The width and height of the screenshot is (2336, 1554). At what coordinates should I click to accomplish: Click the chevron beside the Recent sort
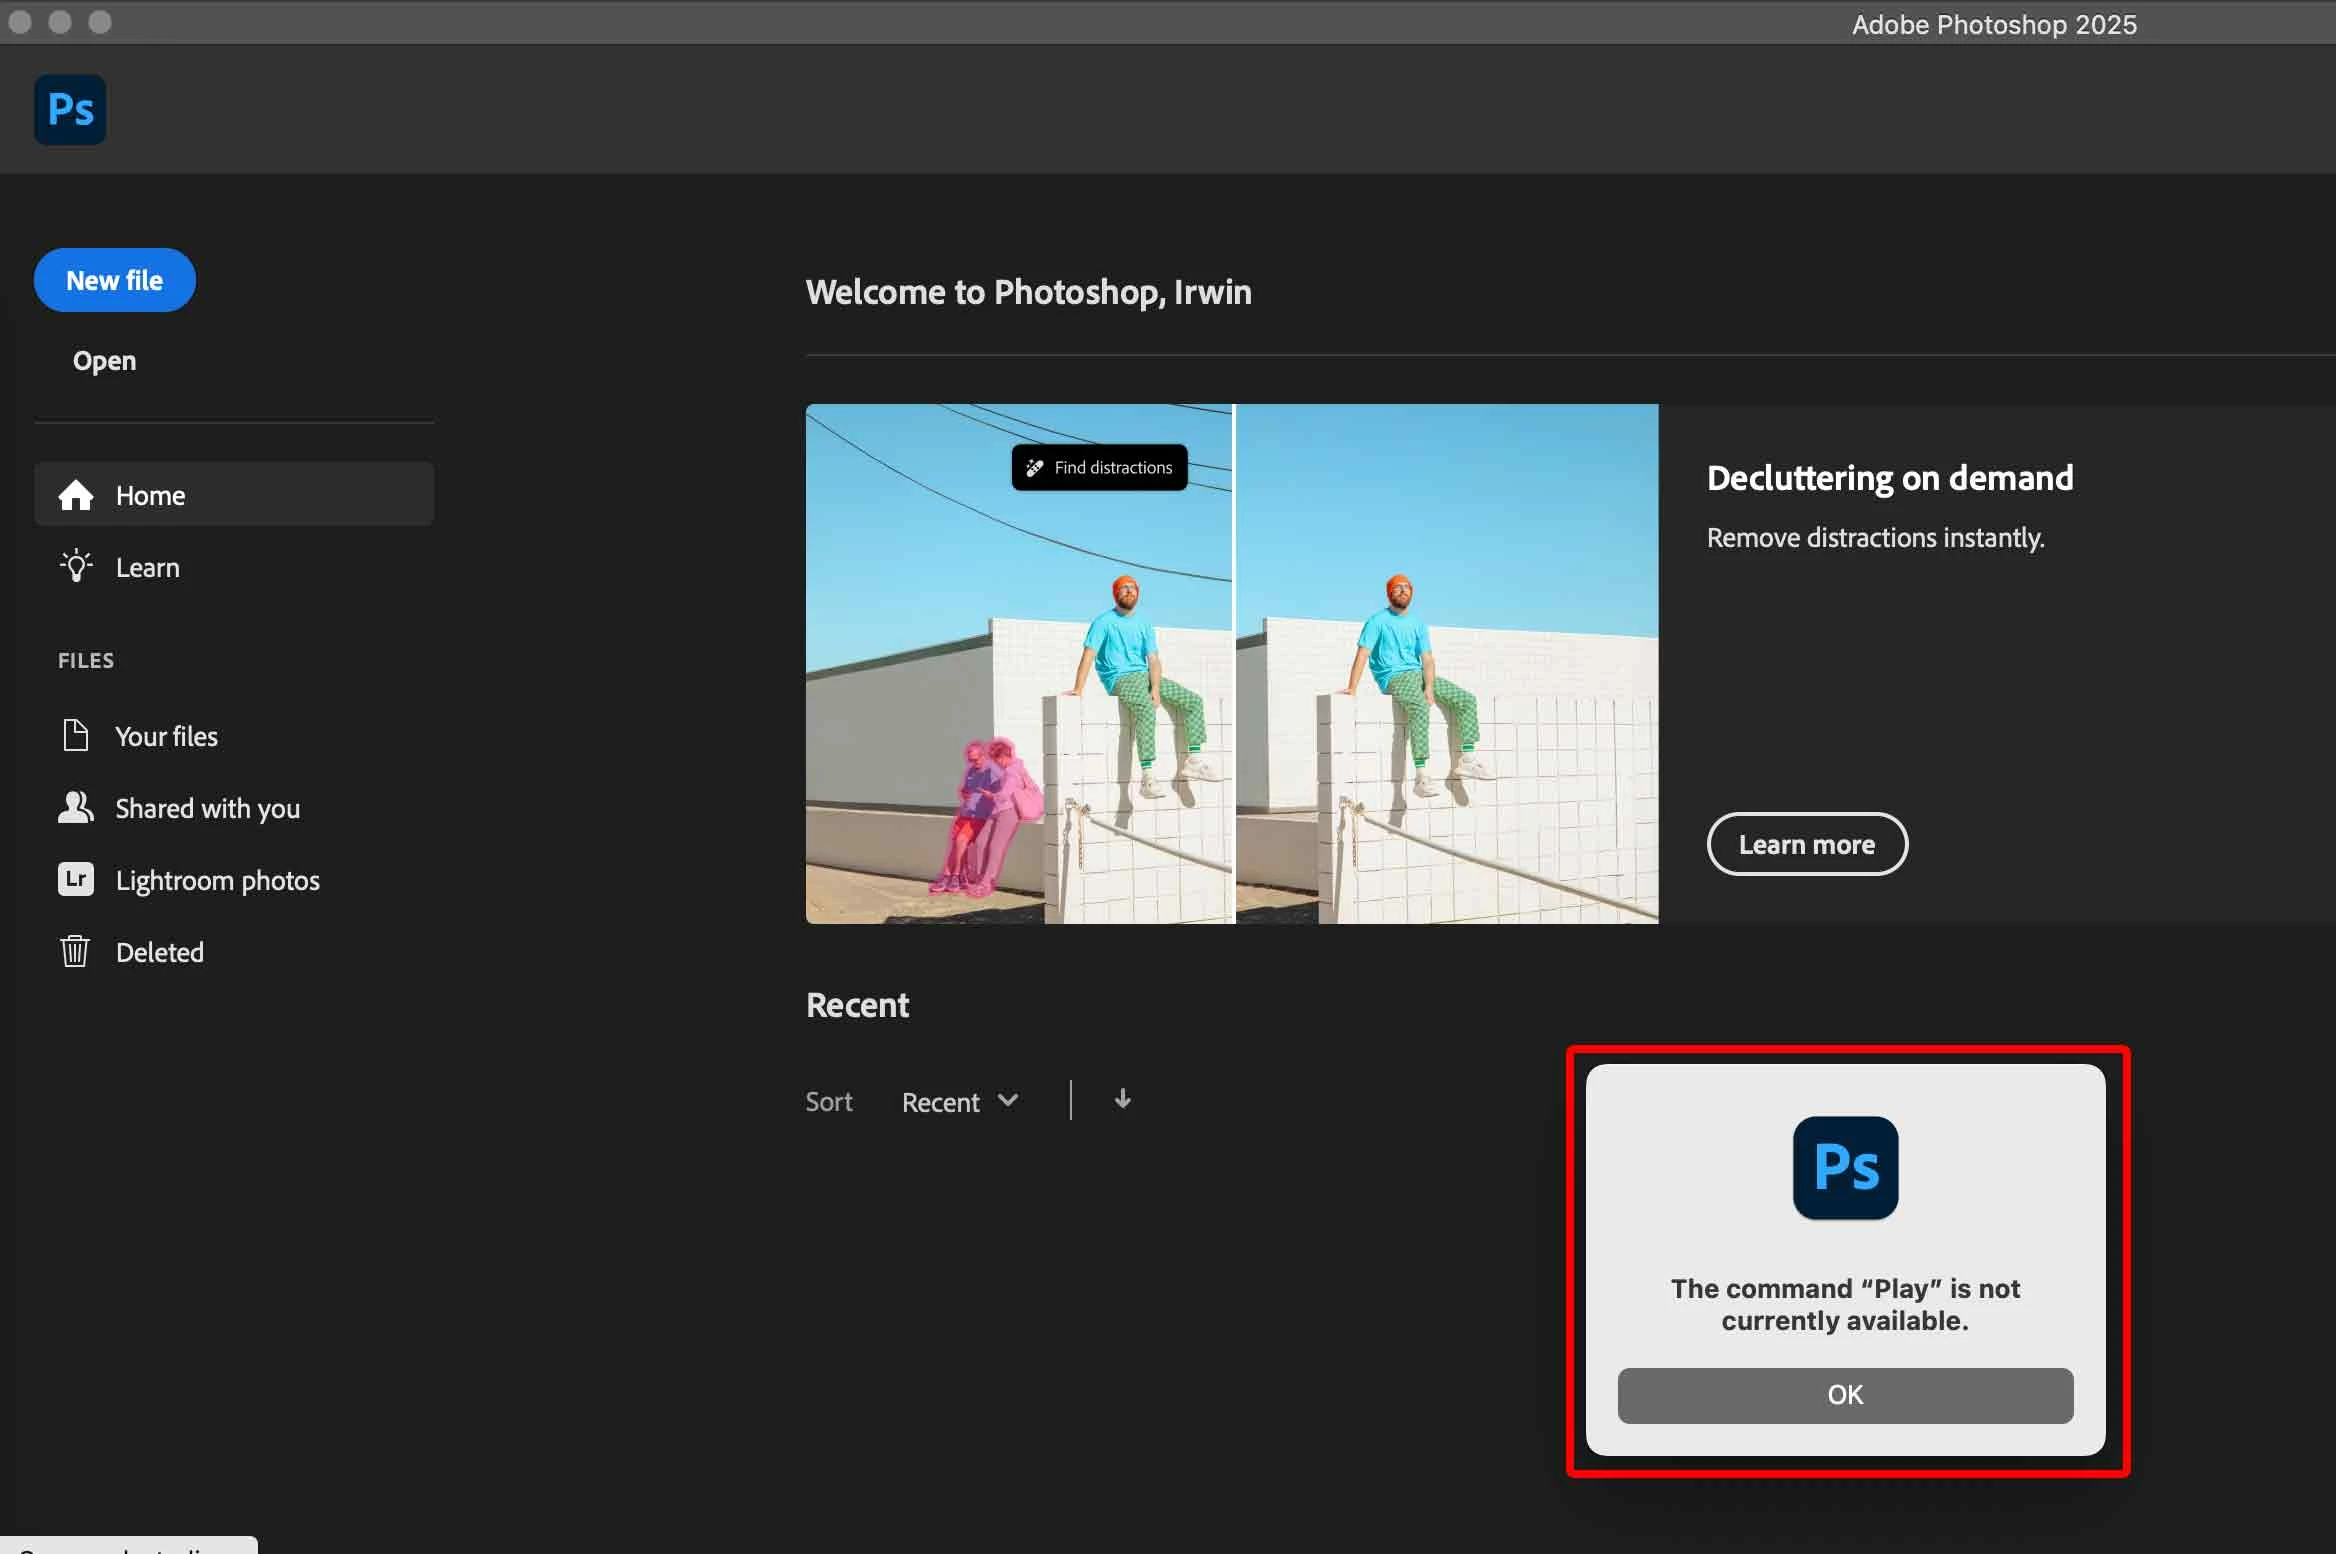tap(1008, 1100)
